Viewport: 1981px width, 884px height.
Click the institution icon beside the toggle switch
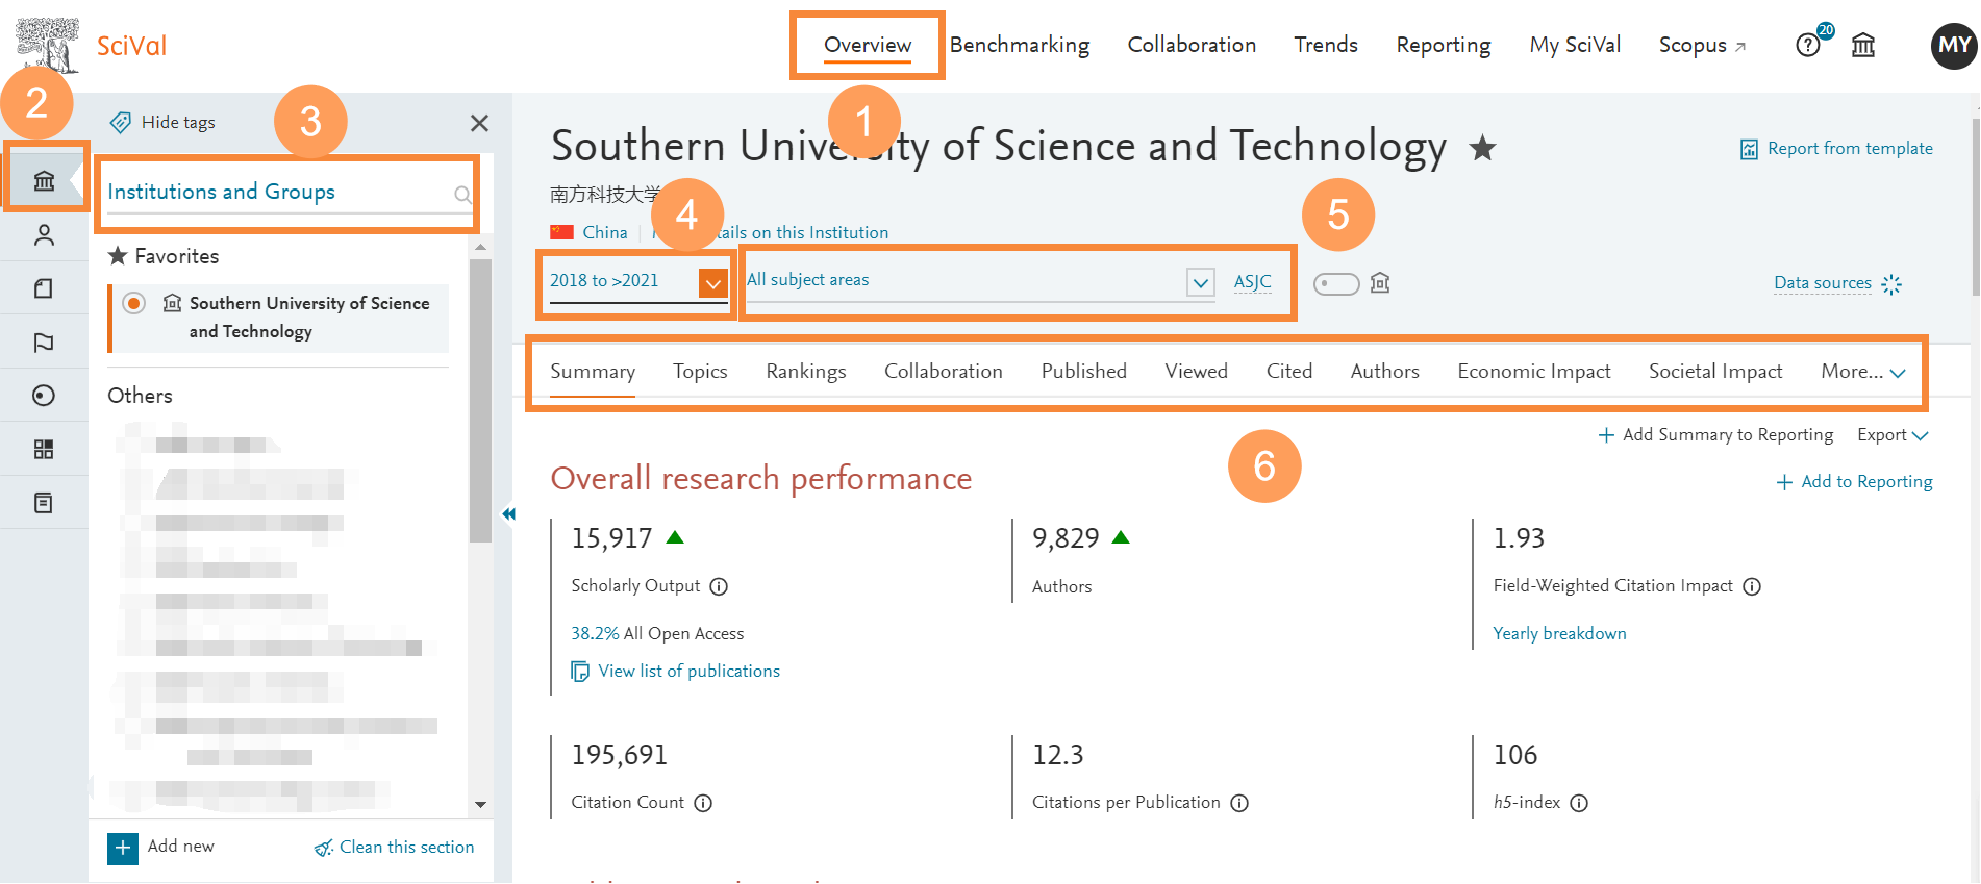1380,283
